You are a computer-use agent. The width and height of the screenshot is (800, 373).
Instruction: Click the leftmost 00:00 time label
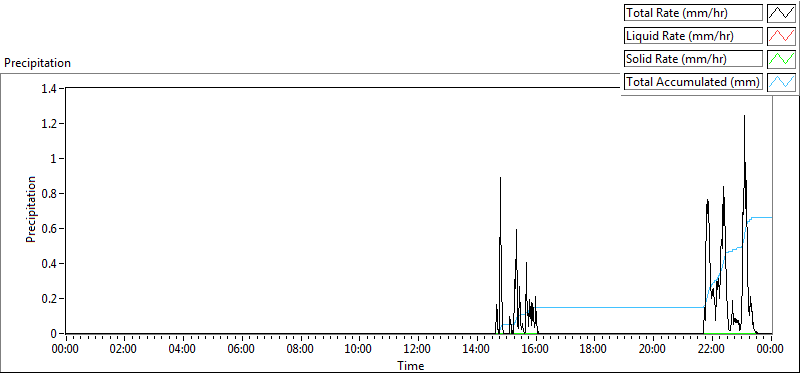pos(66,350)
